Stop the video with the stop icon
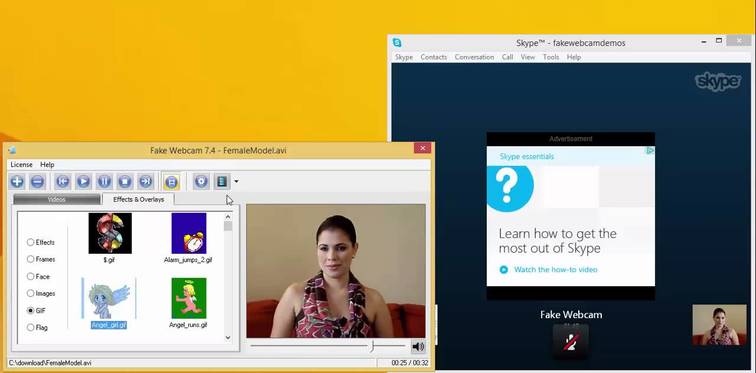 coord(125,182)
